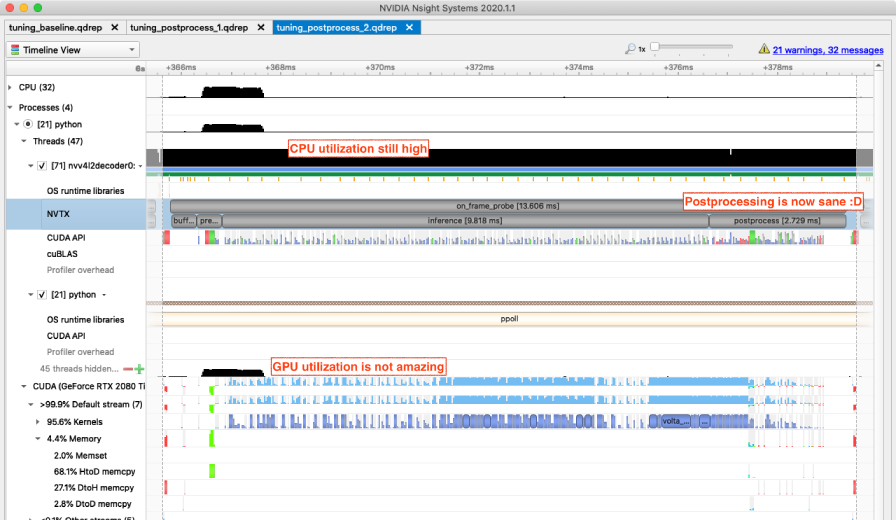This screenshot has height=520, width=896.
Task: Click the truncated buff... NVTX range
Action: [x=183, y=221]
